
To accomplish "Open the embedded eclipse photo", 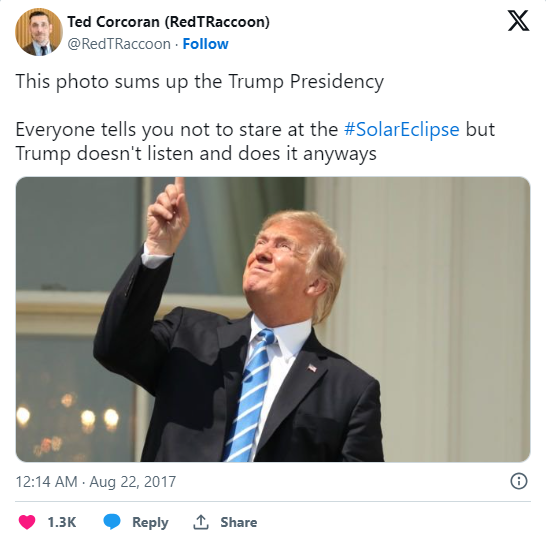I will click(273, 319).
